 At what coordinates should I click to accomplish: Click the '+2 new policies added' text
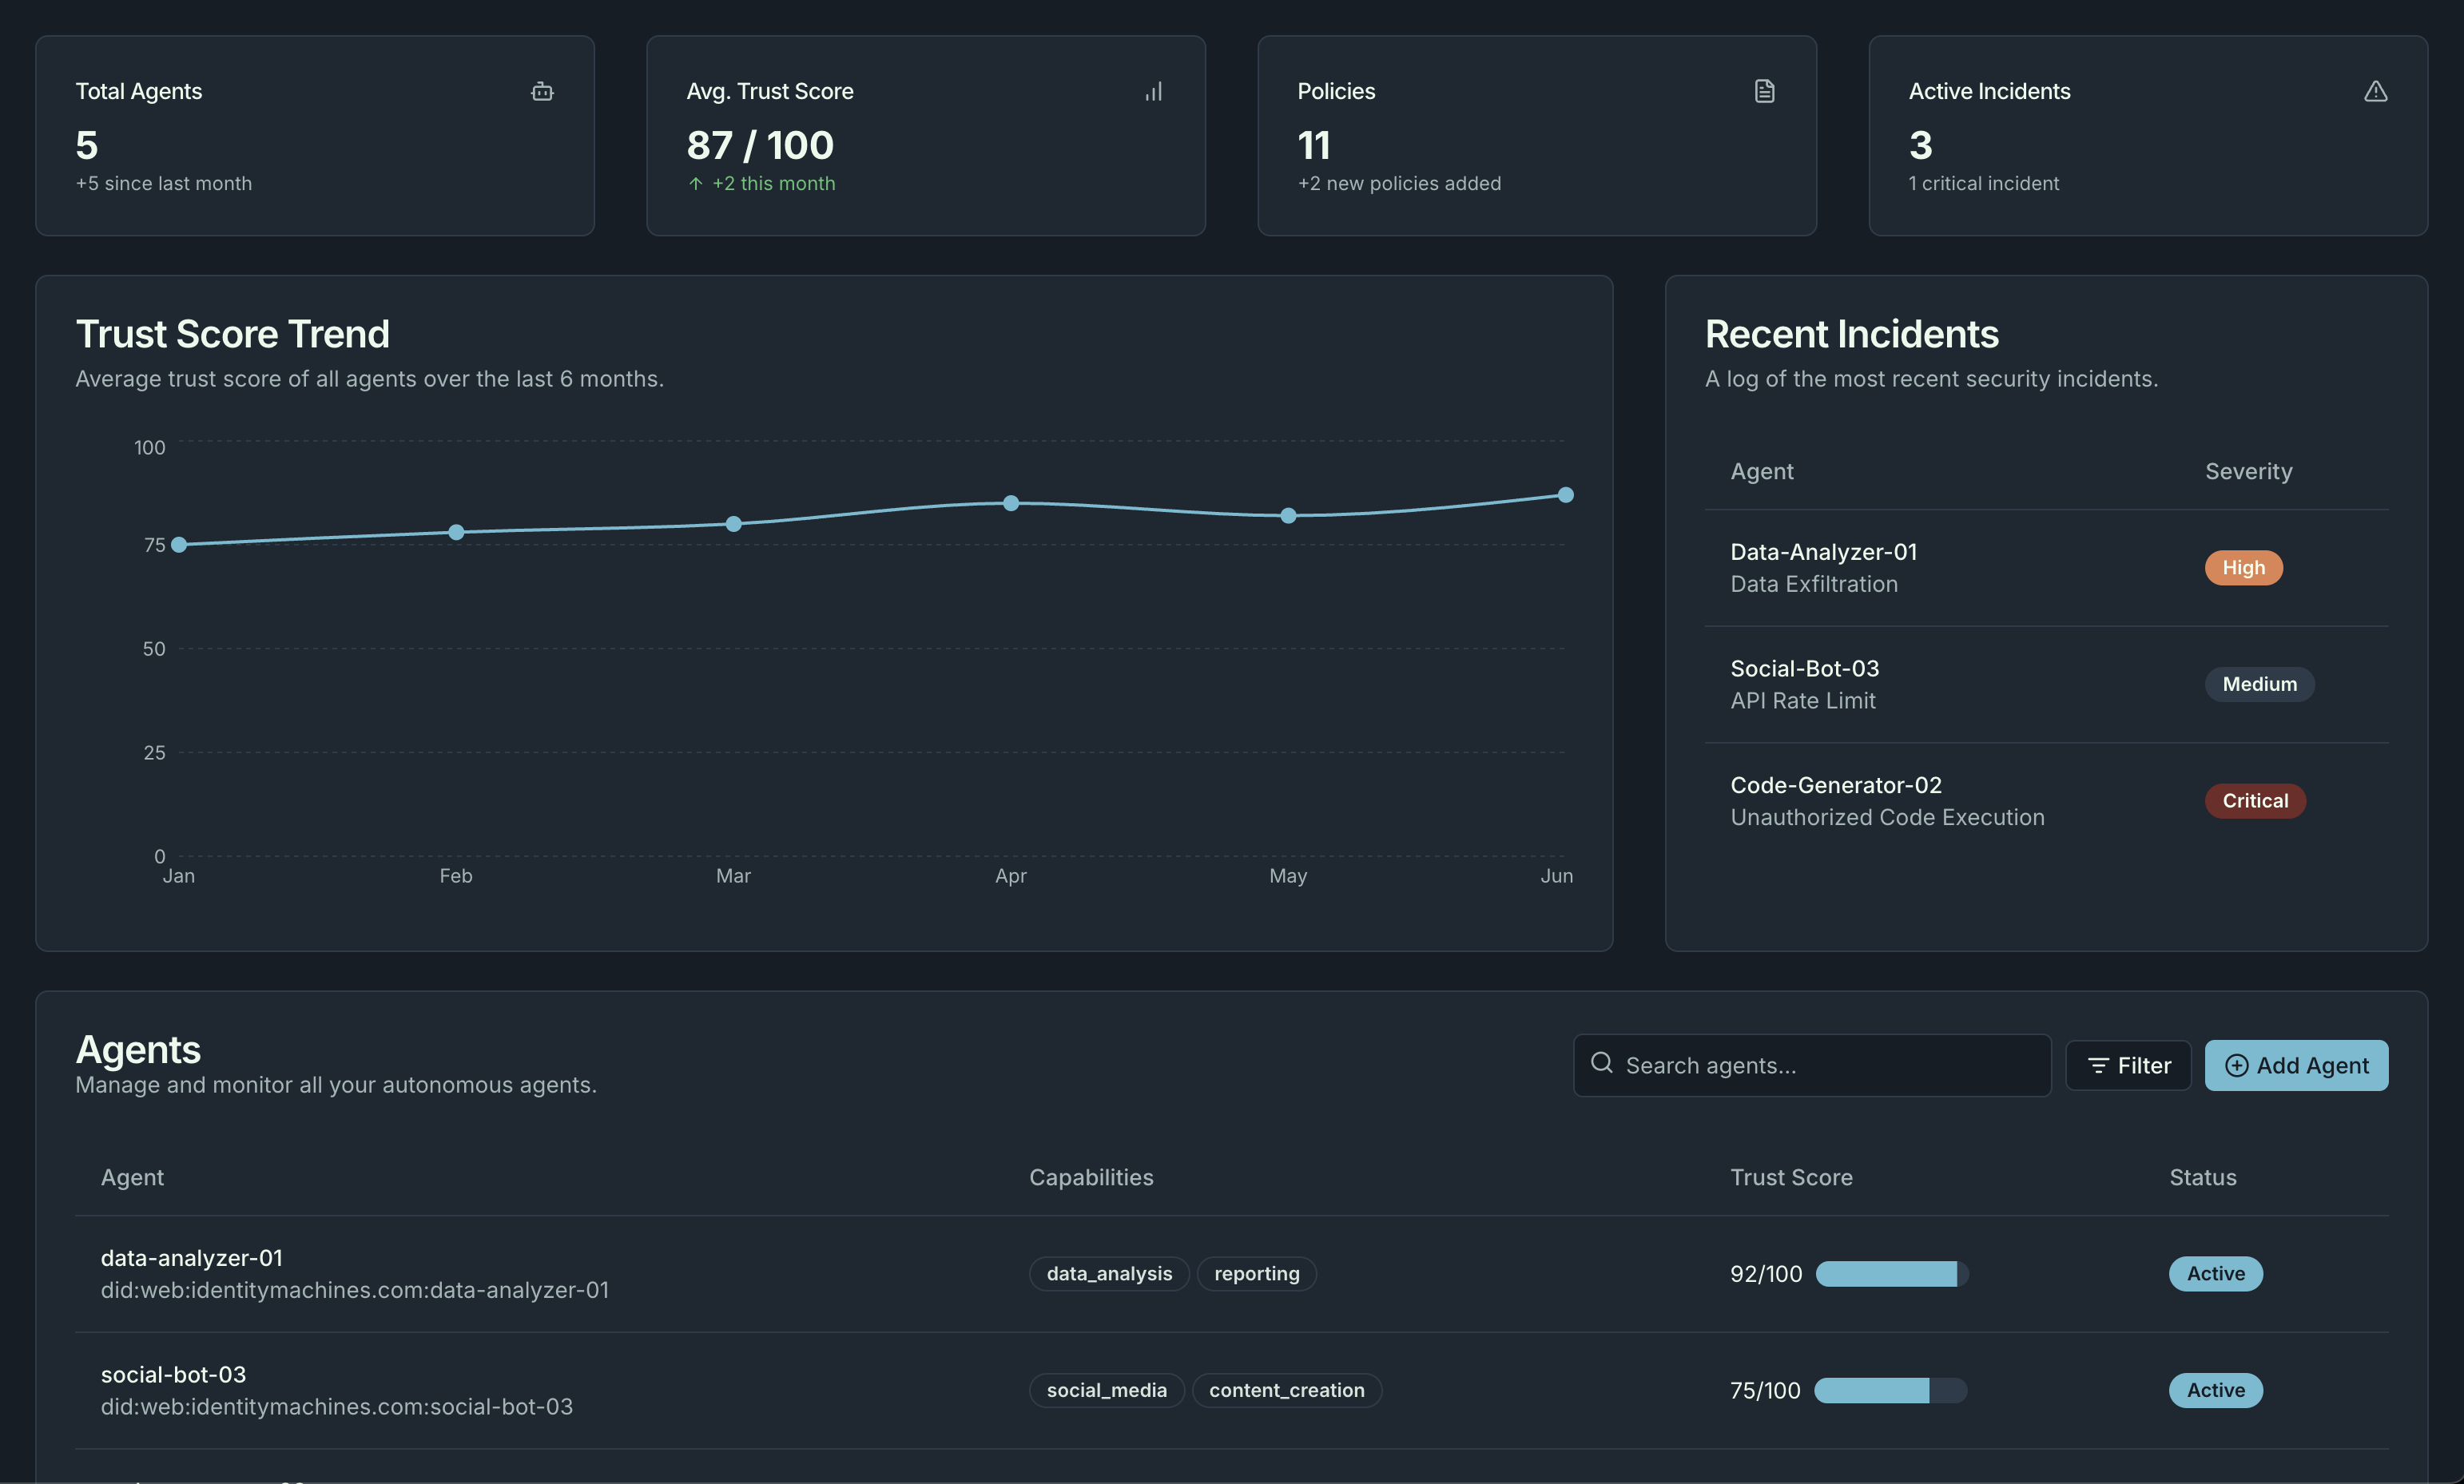pos(1398,183)
